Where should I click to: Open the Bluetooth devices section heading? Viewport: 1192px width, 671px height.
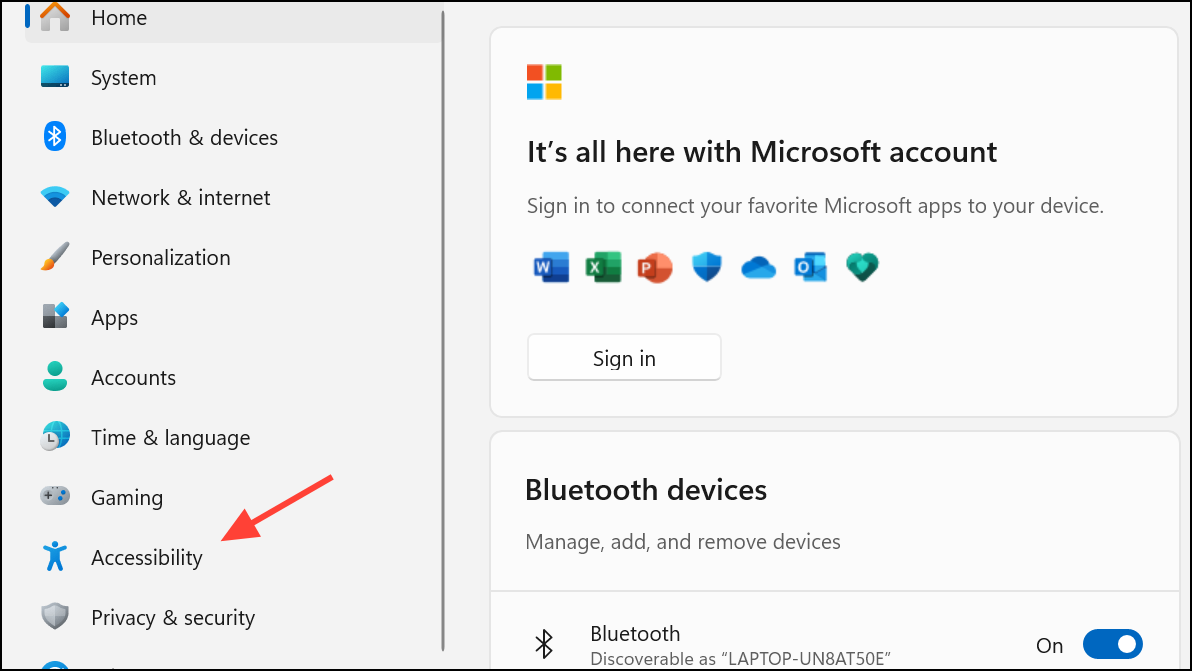pyautogui.click(x=646, y=490)
